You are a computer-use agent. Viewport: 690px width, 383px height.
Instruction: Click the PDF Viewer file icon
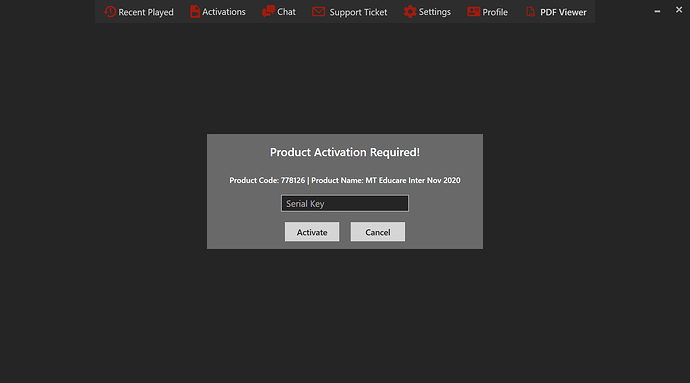pos(531,12)
